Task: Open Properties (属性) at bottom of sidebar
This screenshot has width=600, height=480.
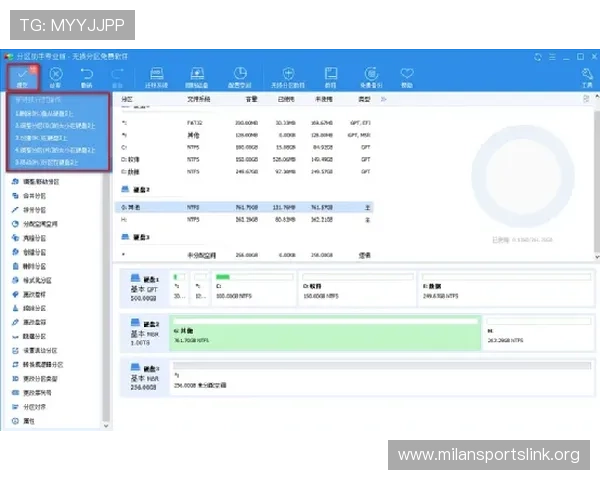Action: point(23,421)
